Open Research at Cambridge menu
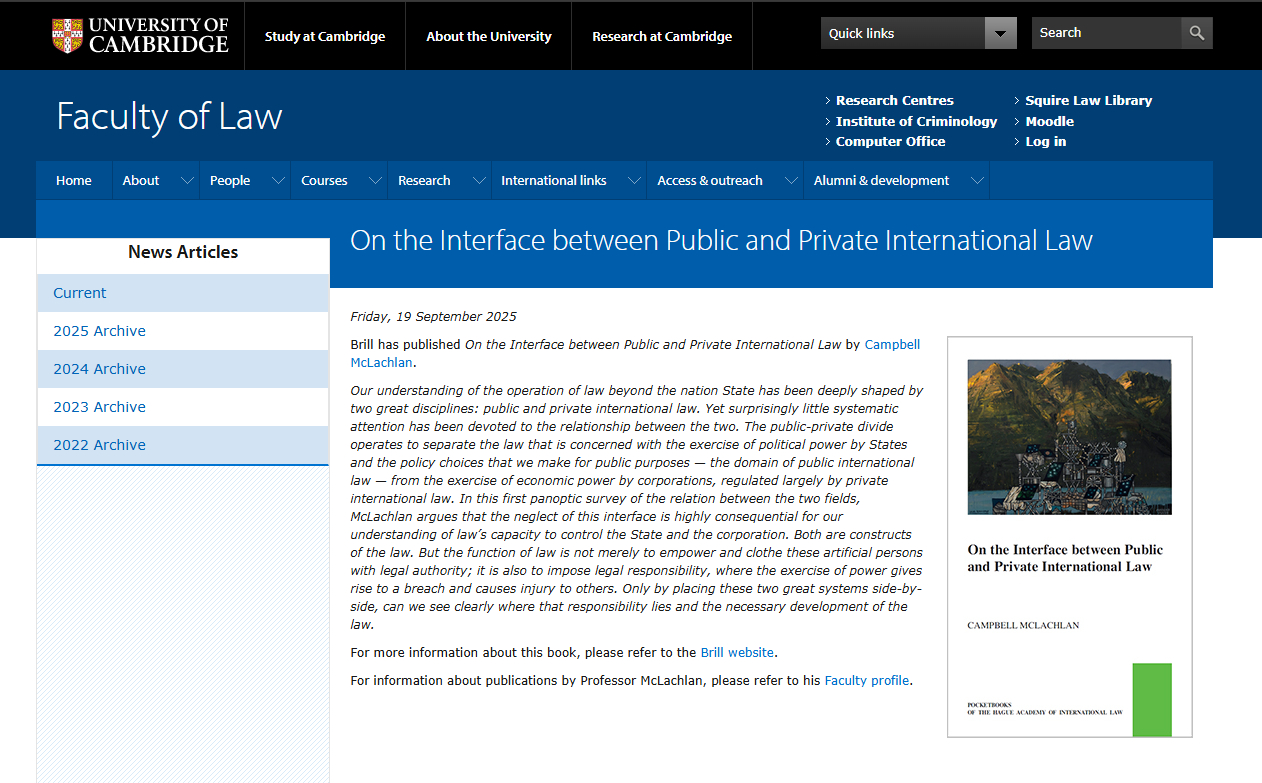 [x=661, y=36]
